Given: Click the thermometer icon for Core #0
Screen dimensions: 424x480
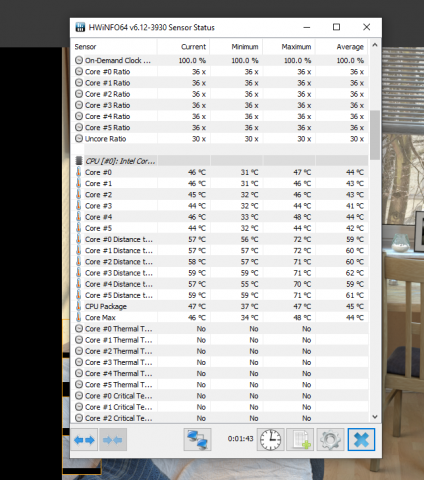Looking at the screenshot, I should pyautogui.click(x=79, y=172).
